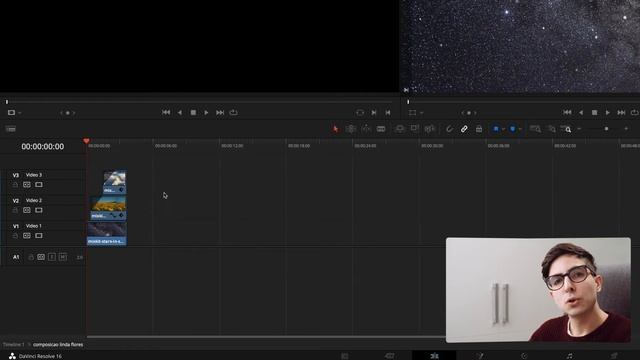Click the timeline zoom-out minus button
This screenshot has width=640, height=360.
(579, 129)
